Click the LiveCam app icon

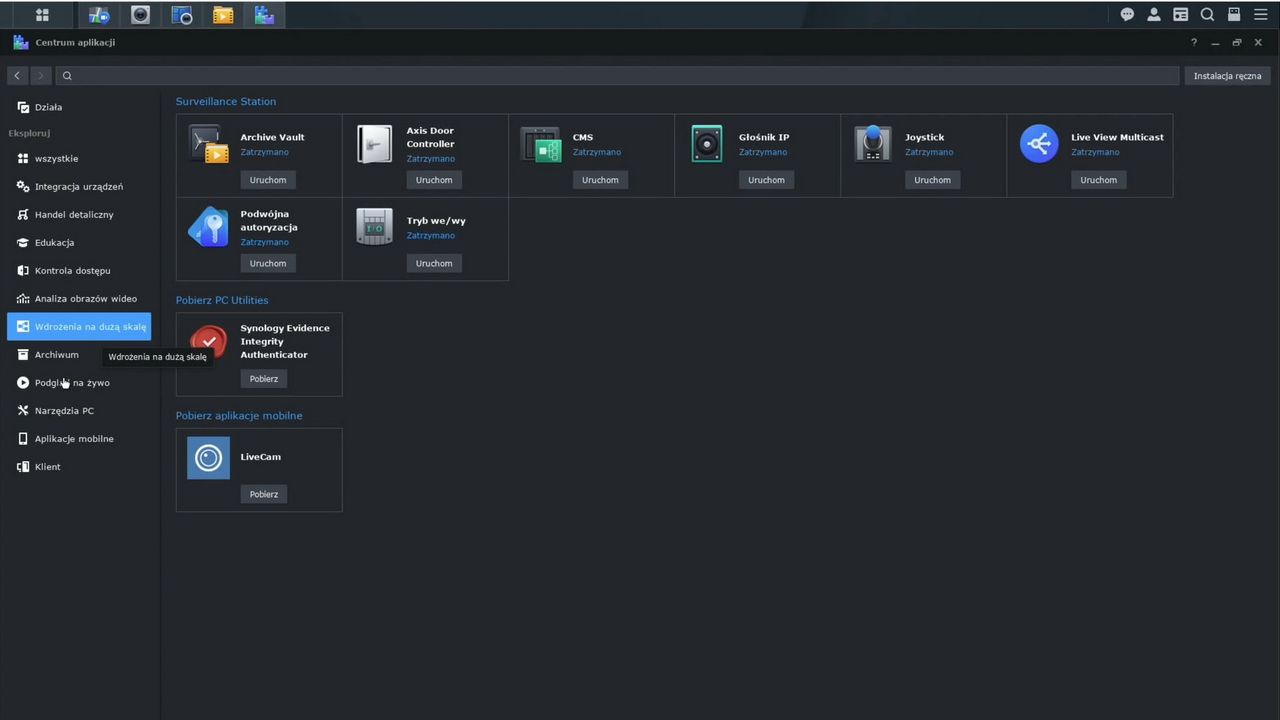208,458
